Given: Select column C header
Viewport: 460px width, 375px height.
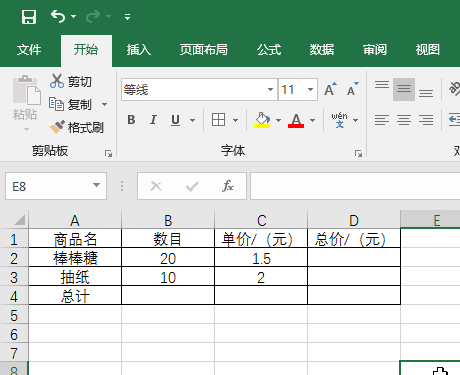Looking at the screenshot, I should 261,220.
